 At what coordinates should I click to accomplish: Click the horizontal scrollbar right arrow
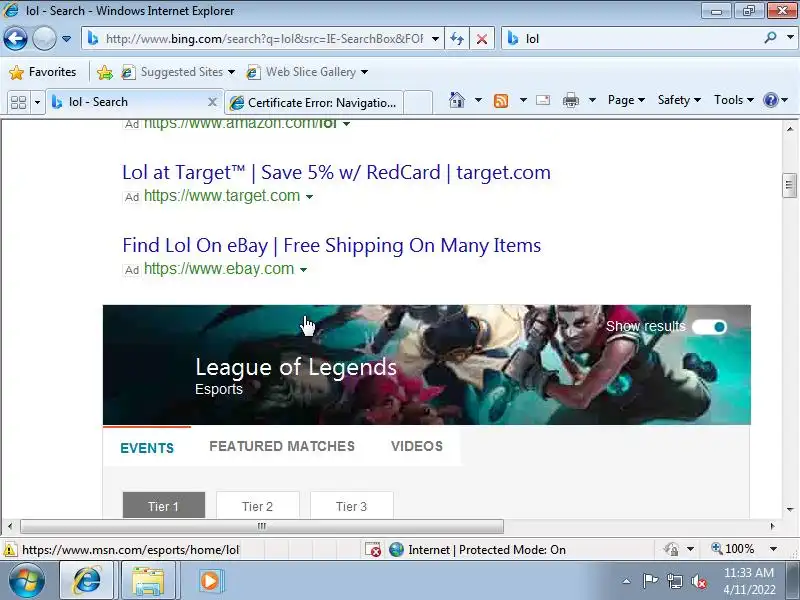772,526
